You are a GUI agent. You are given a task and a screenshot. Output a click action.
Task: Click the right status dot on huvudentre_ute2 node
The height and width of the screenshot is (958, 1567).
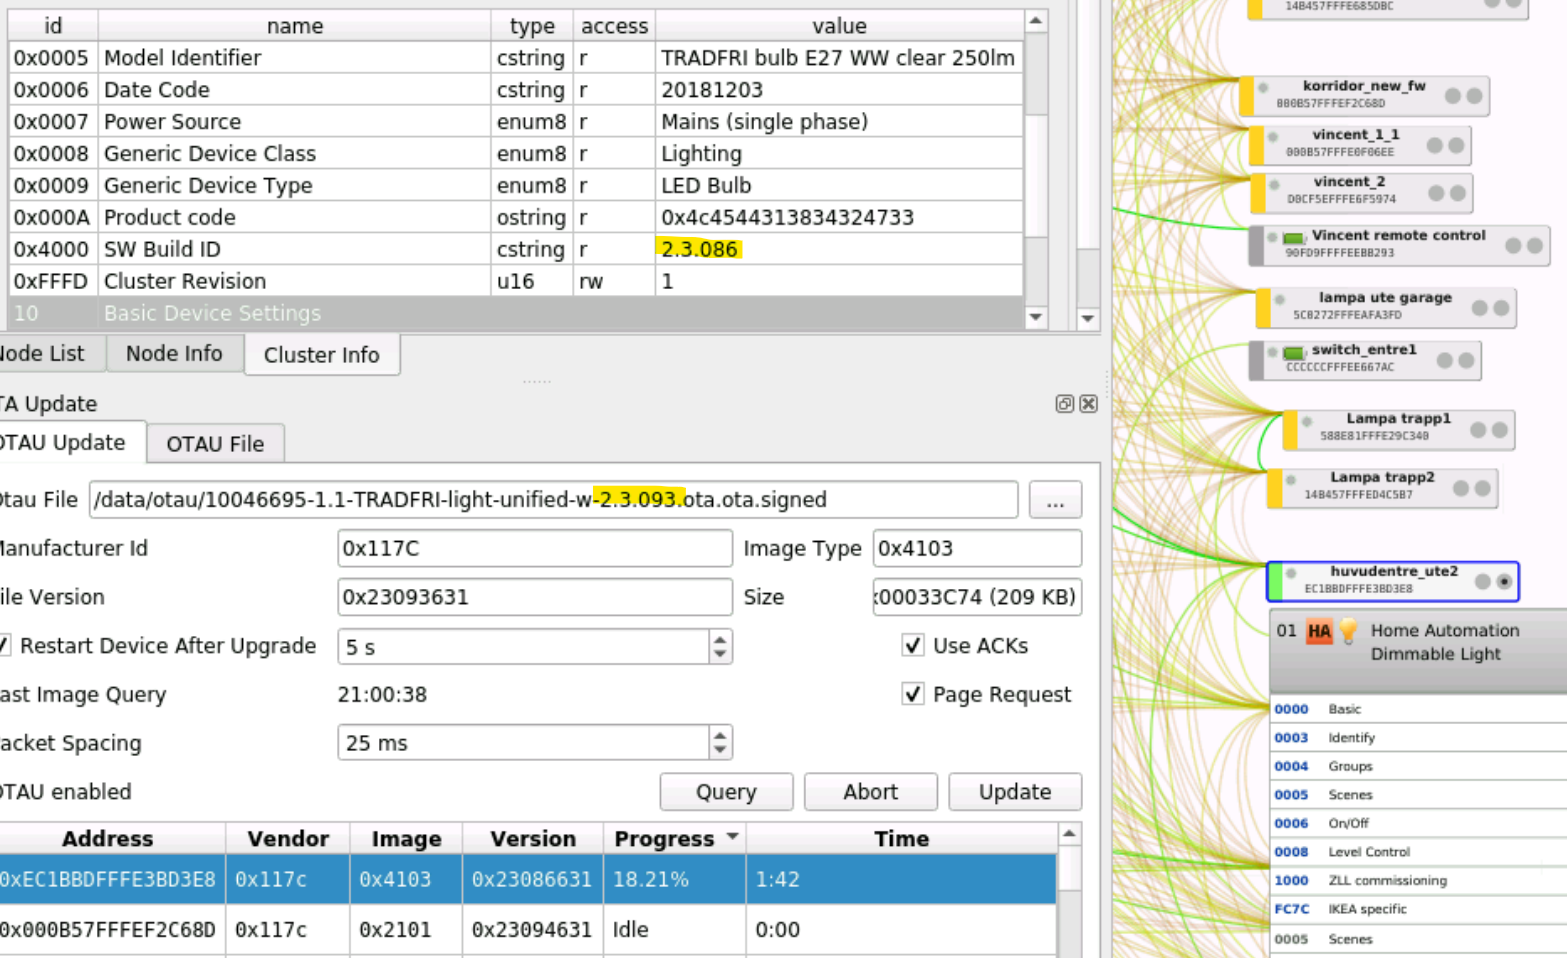(1505, 582)
